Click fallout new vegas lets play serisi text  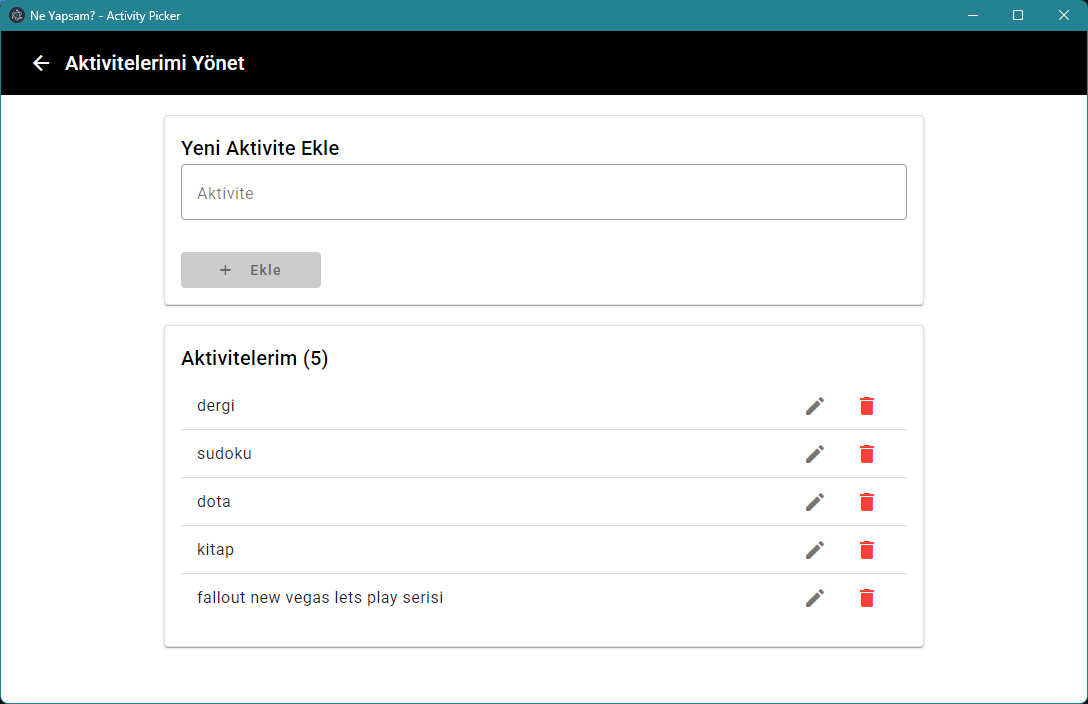pos(320,598)
